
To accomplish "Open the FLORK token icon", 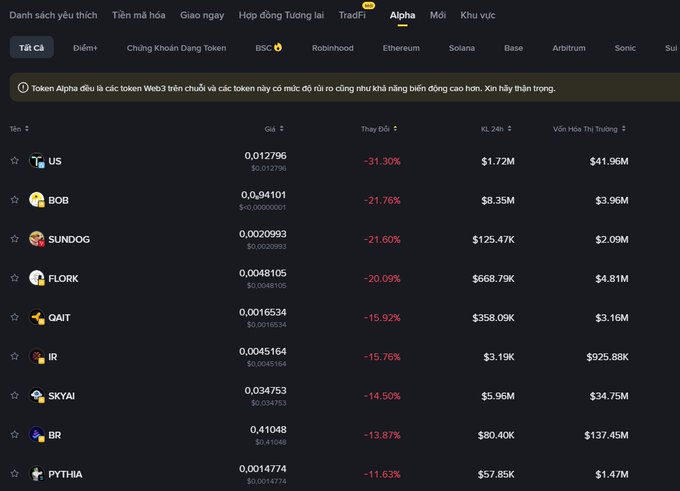I will click(x=37, y=278).
